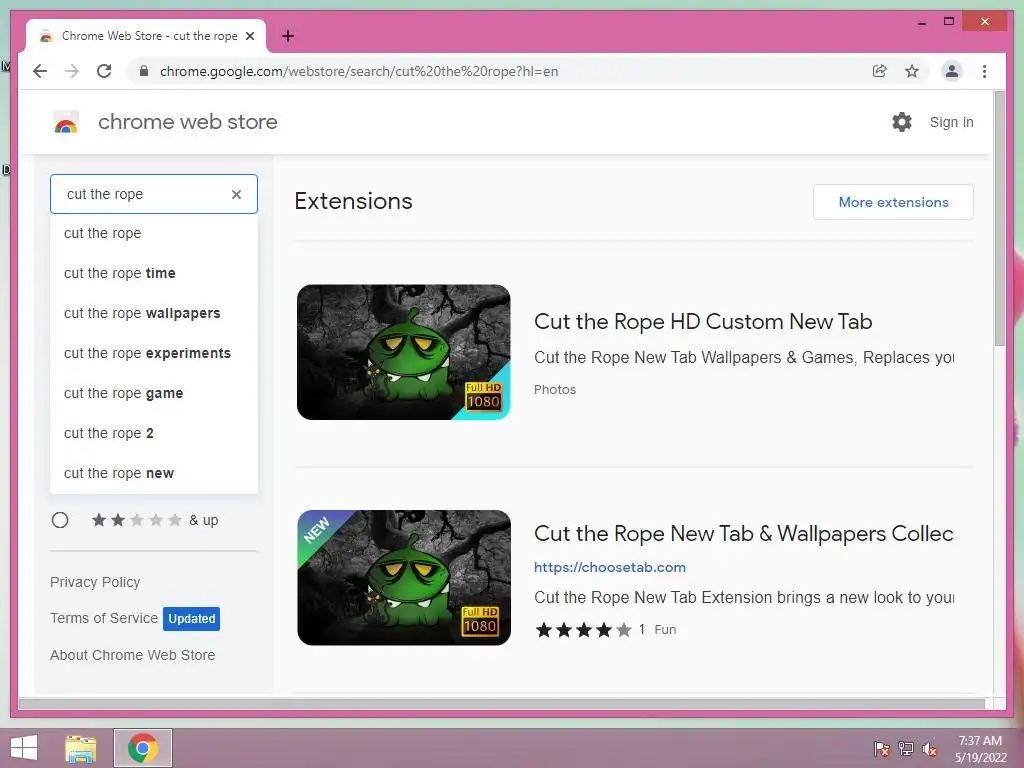Screen dimensions: 1024x768
Task: Click the Sign in link
Action: (952, 122)
